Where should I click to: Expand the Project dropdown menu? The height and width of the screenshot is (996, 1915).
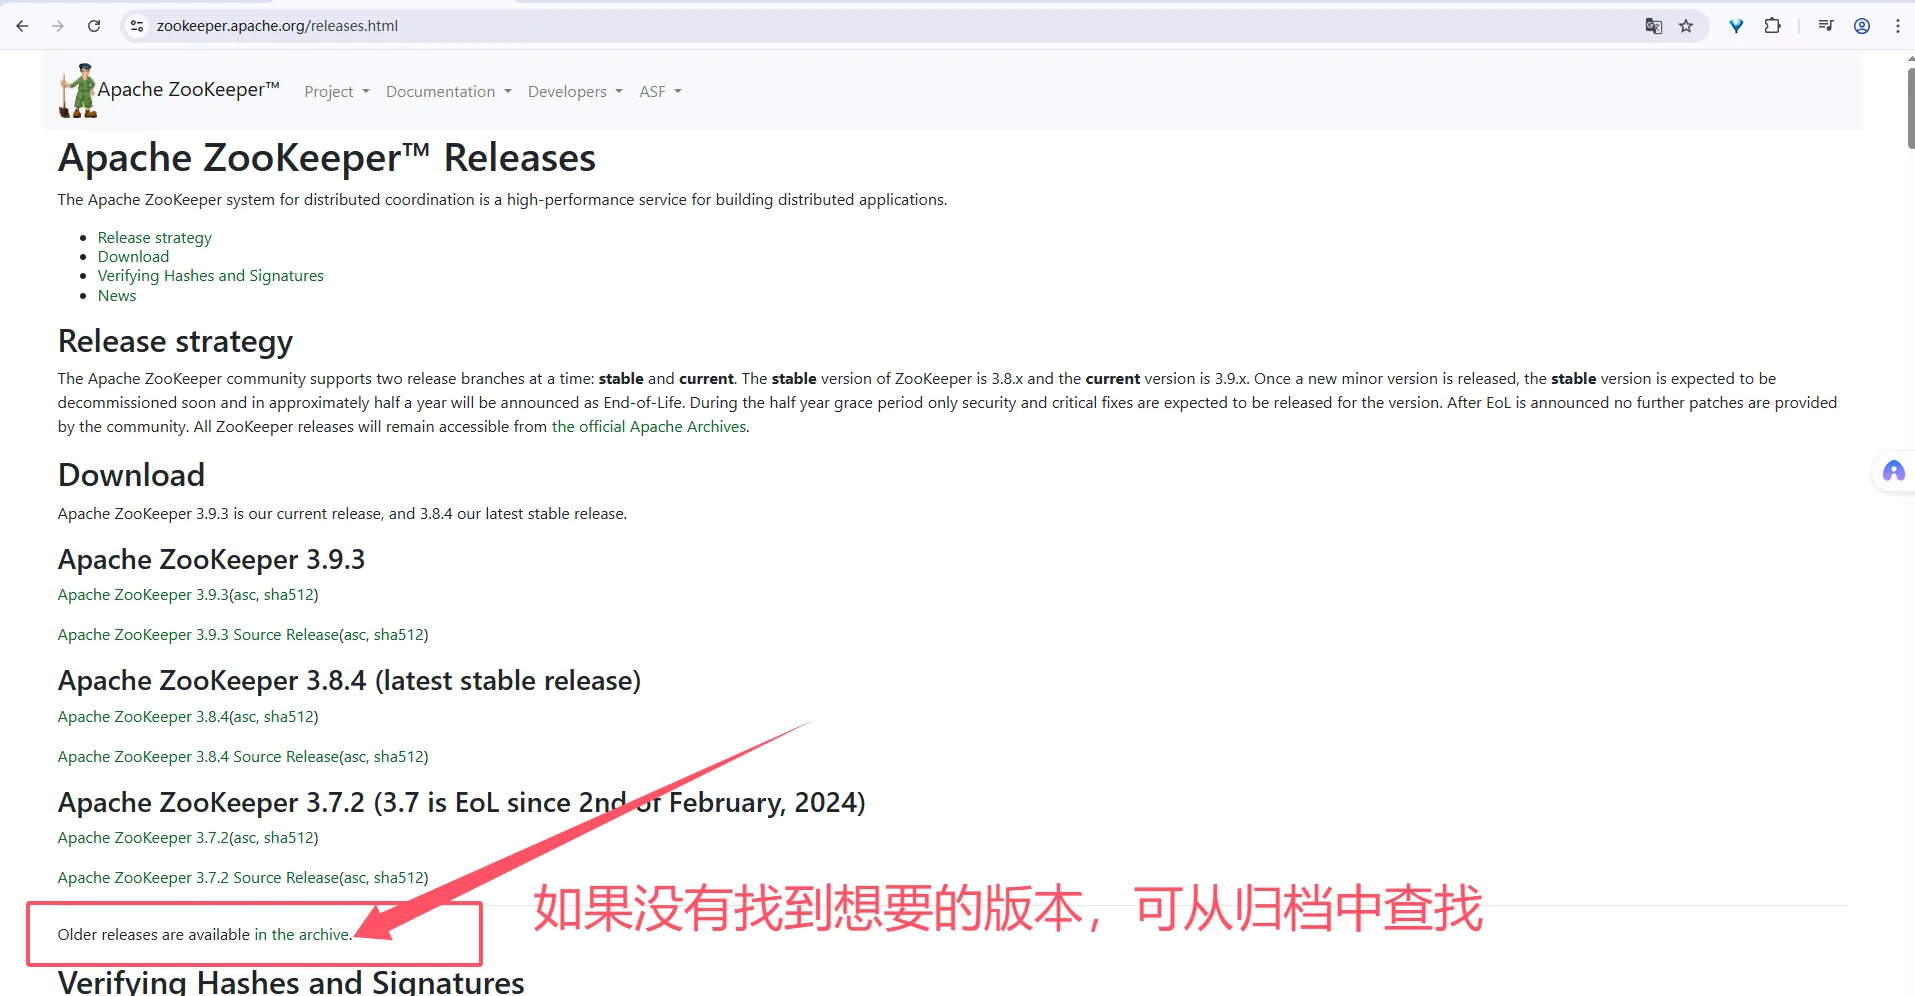pyautogui.click(x=337, y=92)
